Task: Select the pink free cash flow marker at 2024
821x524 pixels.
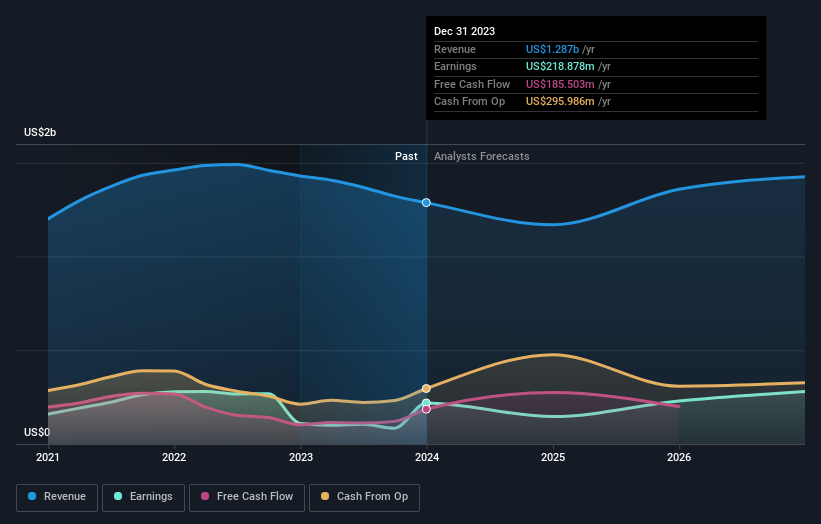Action: (426, 409)
